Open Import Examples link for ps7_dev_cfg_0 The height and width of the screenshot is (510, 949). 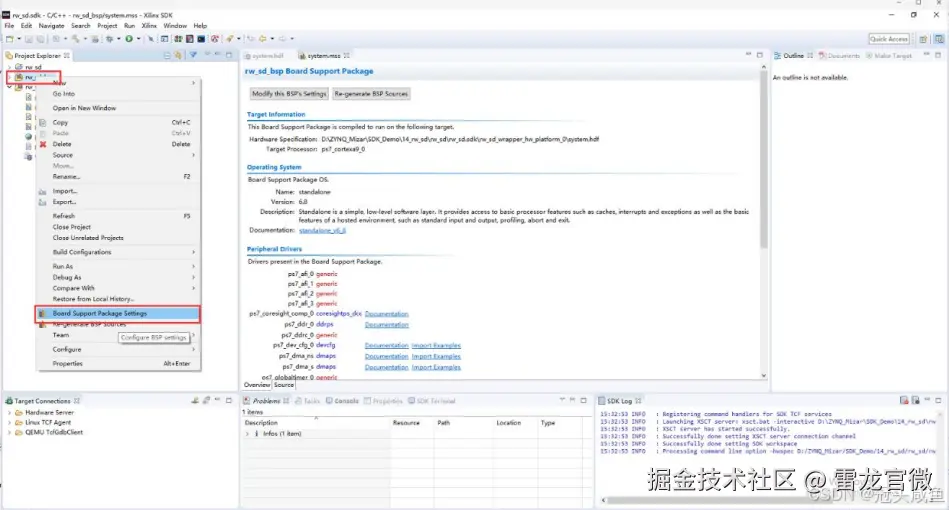coord(436,345)
